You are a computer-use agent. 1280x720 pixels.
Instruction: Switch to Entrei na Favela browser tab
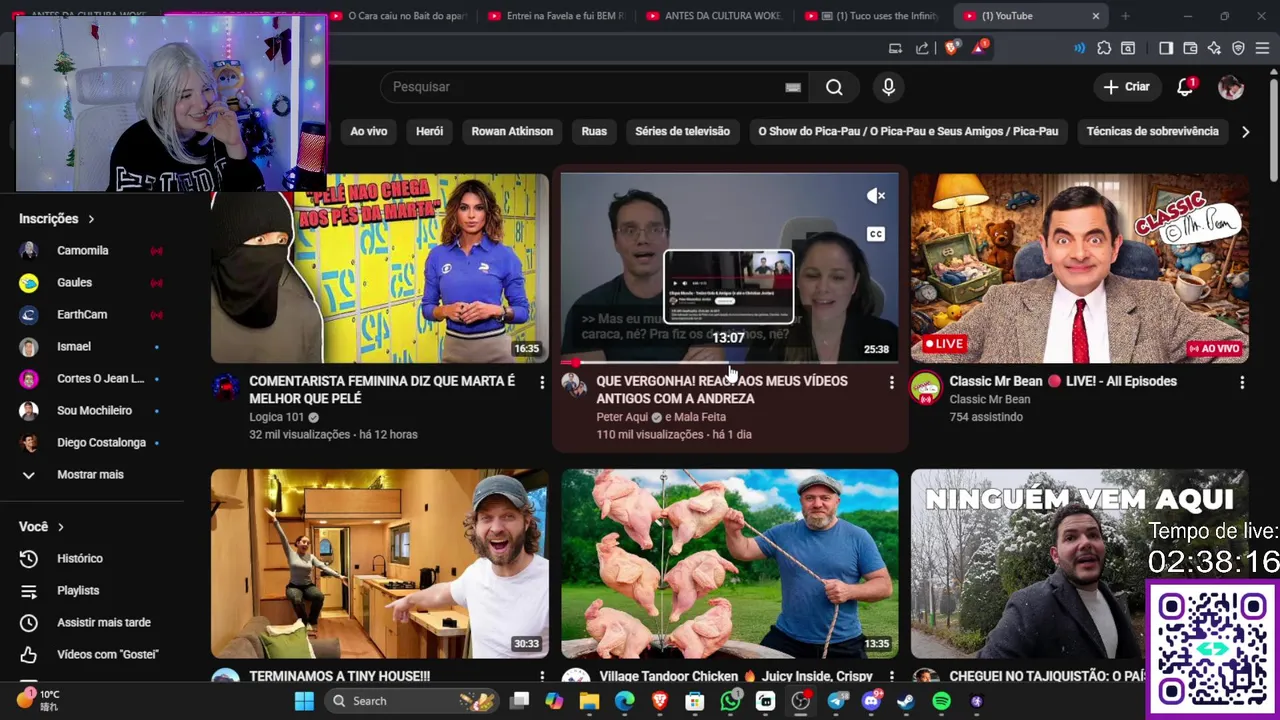tap(555, 16)
